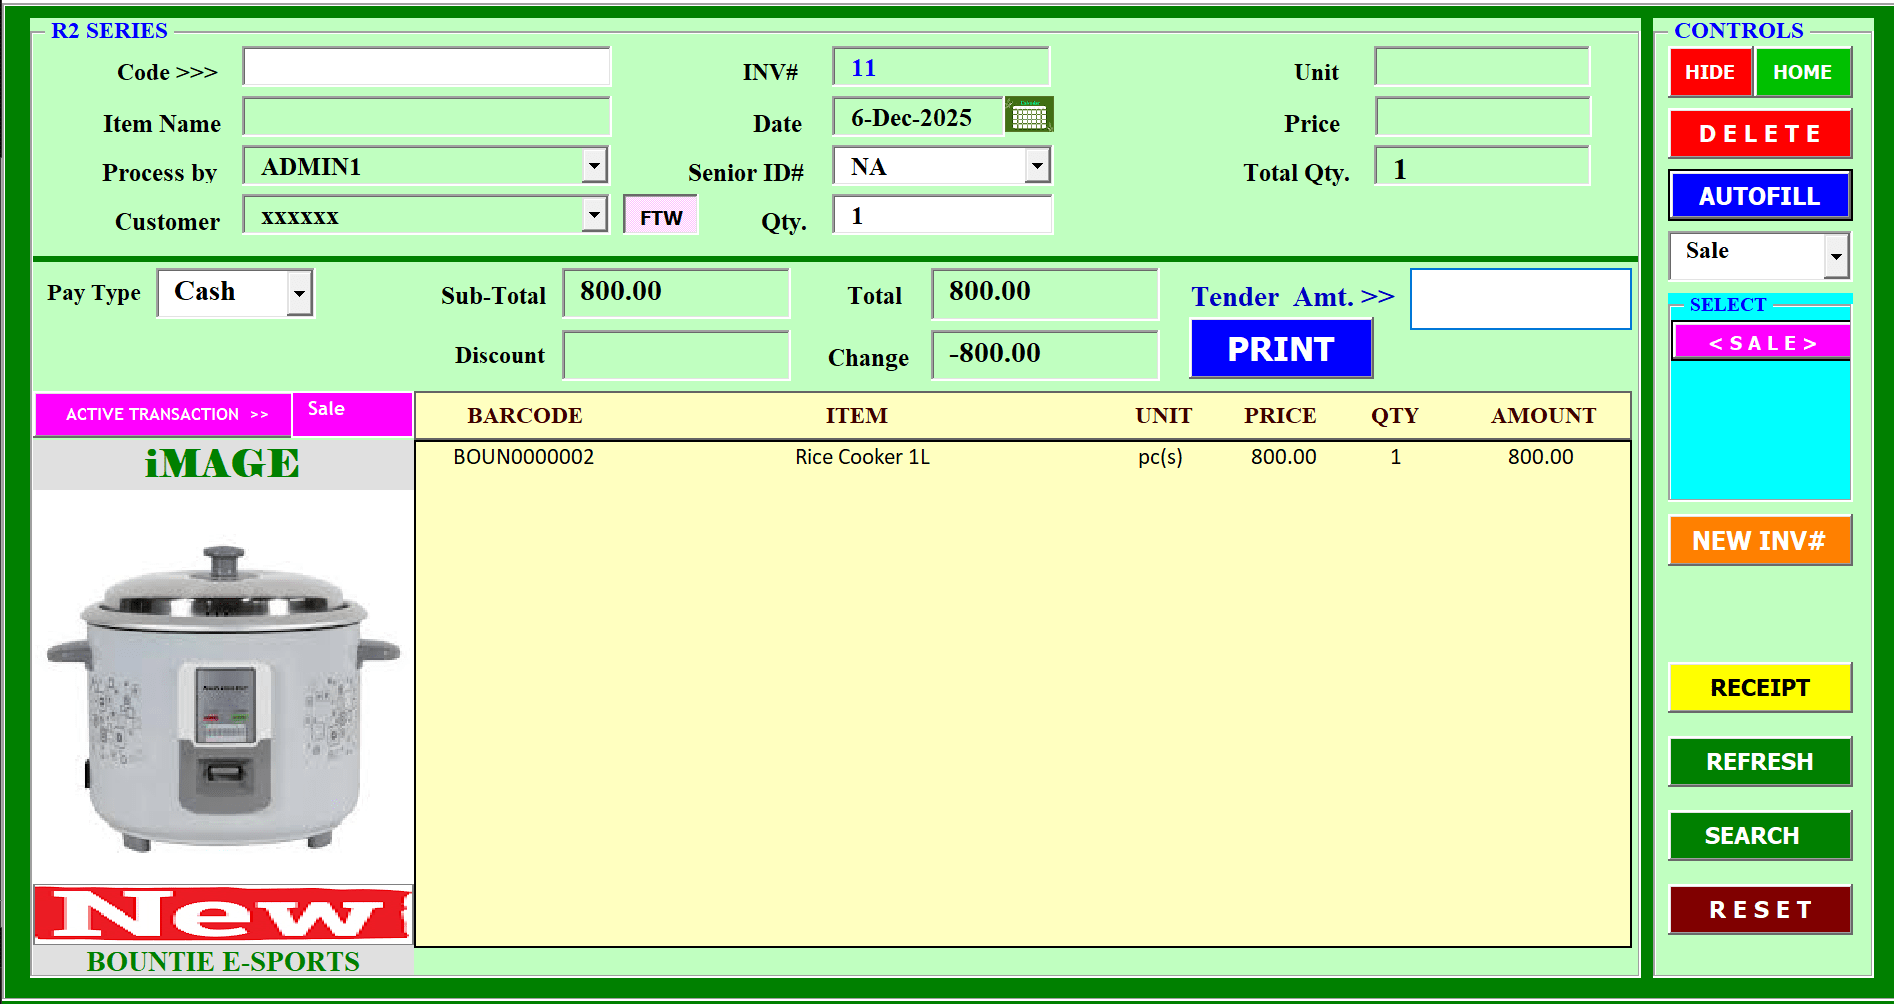Click into the Tender Amt. input field
Screen dimensions: 1894x1004
(1520, 299)
